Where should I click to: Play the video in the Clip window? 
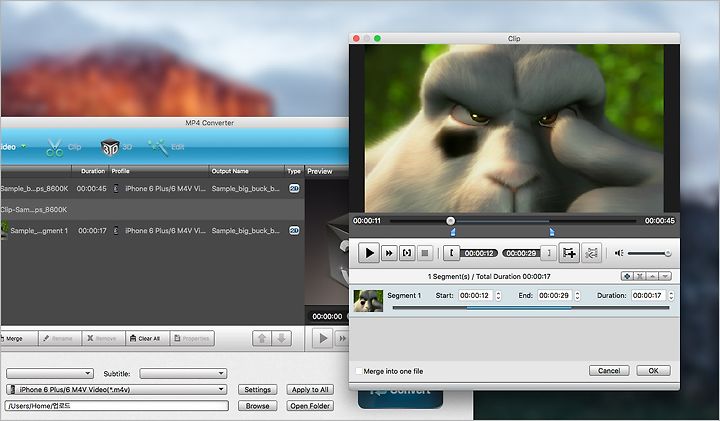369,253
